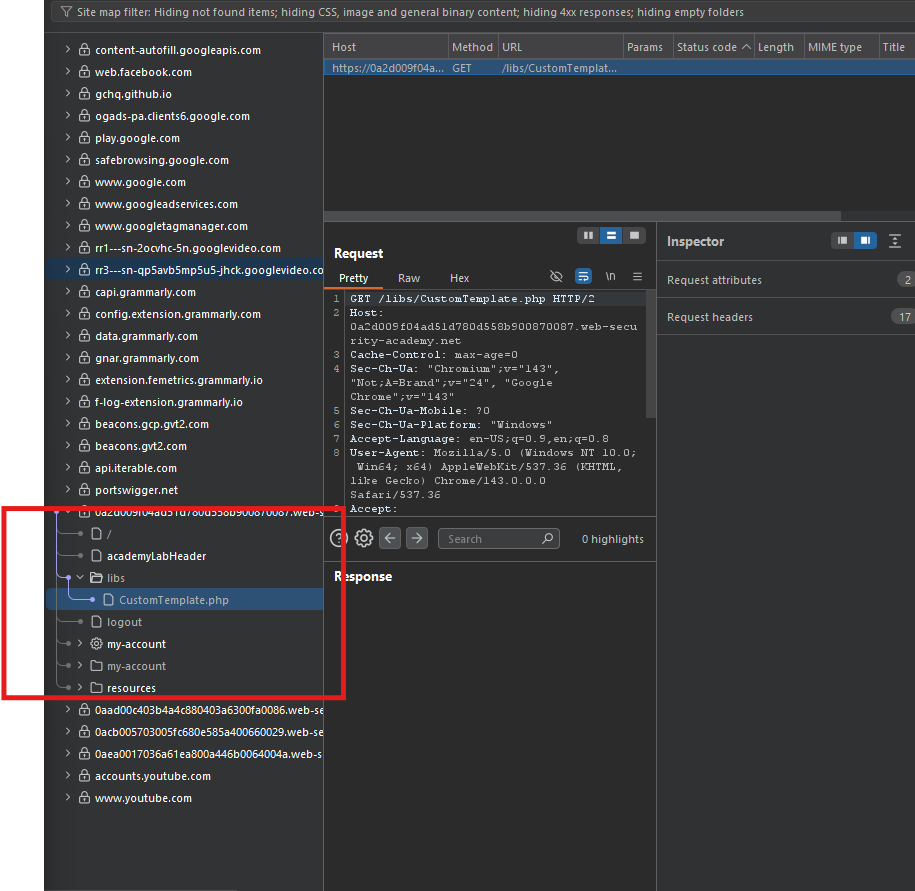This screenshot has height=891, width=915.
Task: Open search settings gear icon
Action: coord(364,538)
